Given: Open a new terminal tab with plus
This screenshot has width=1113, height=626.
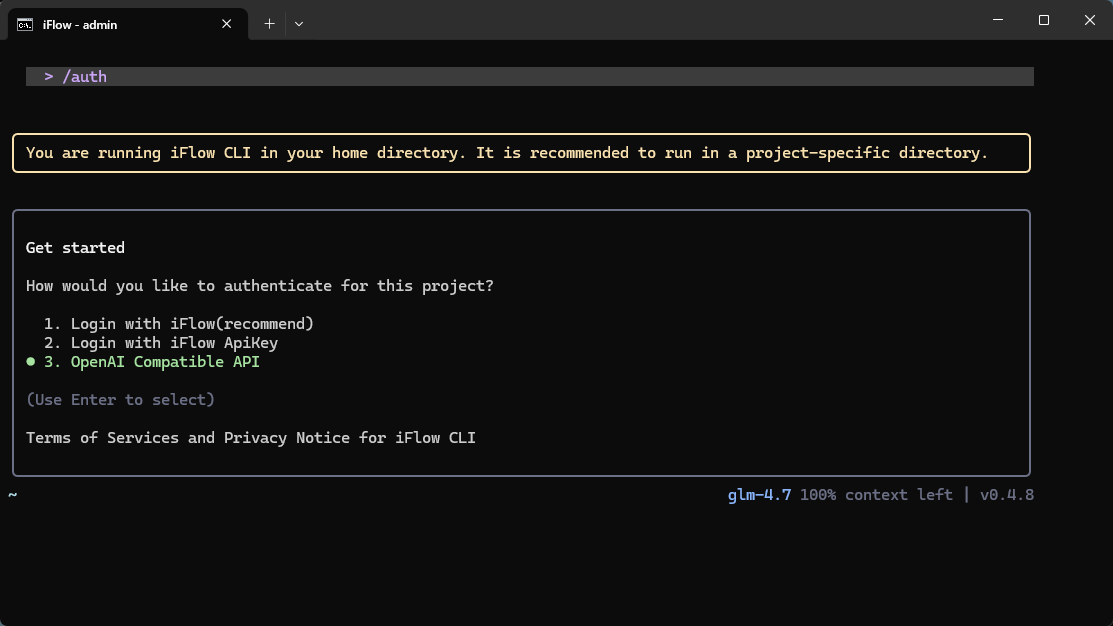Looking at the screenshot, I should (269, 24).
